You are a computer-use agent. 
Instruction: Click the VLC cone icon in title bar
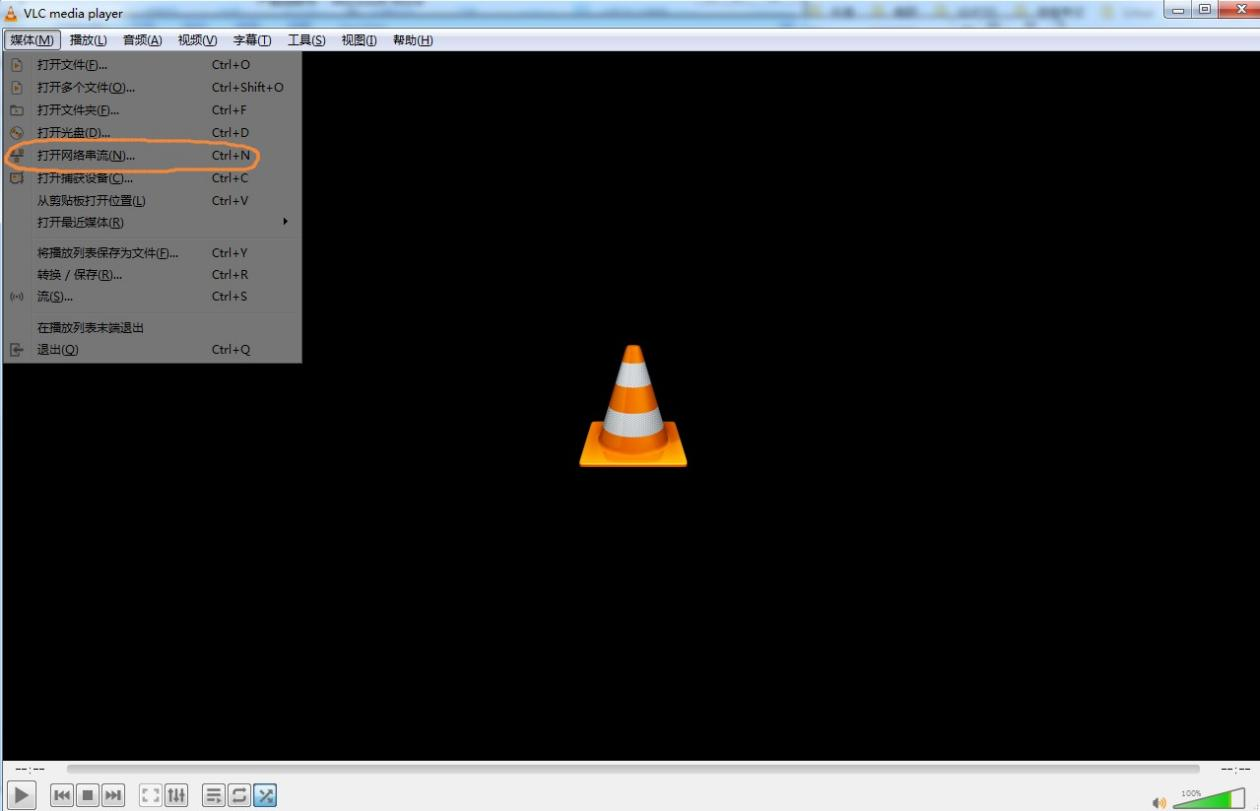(x=12, y=13)
